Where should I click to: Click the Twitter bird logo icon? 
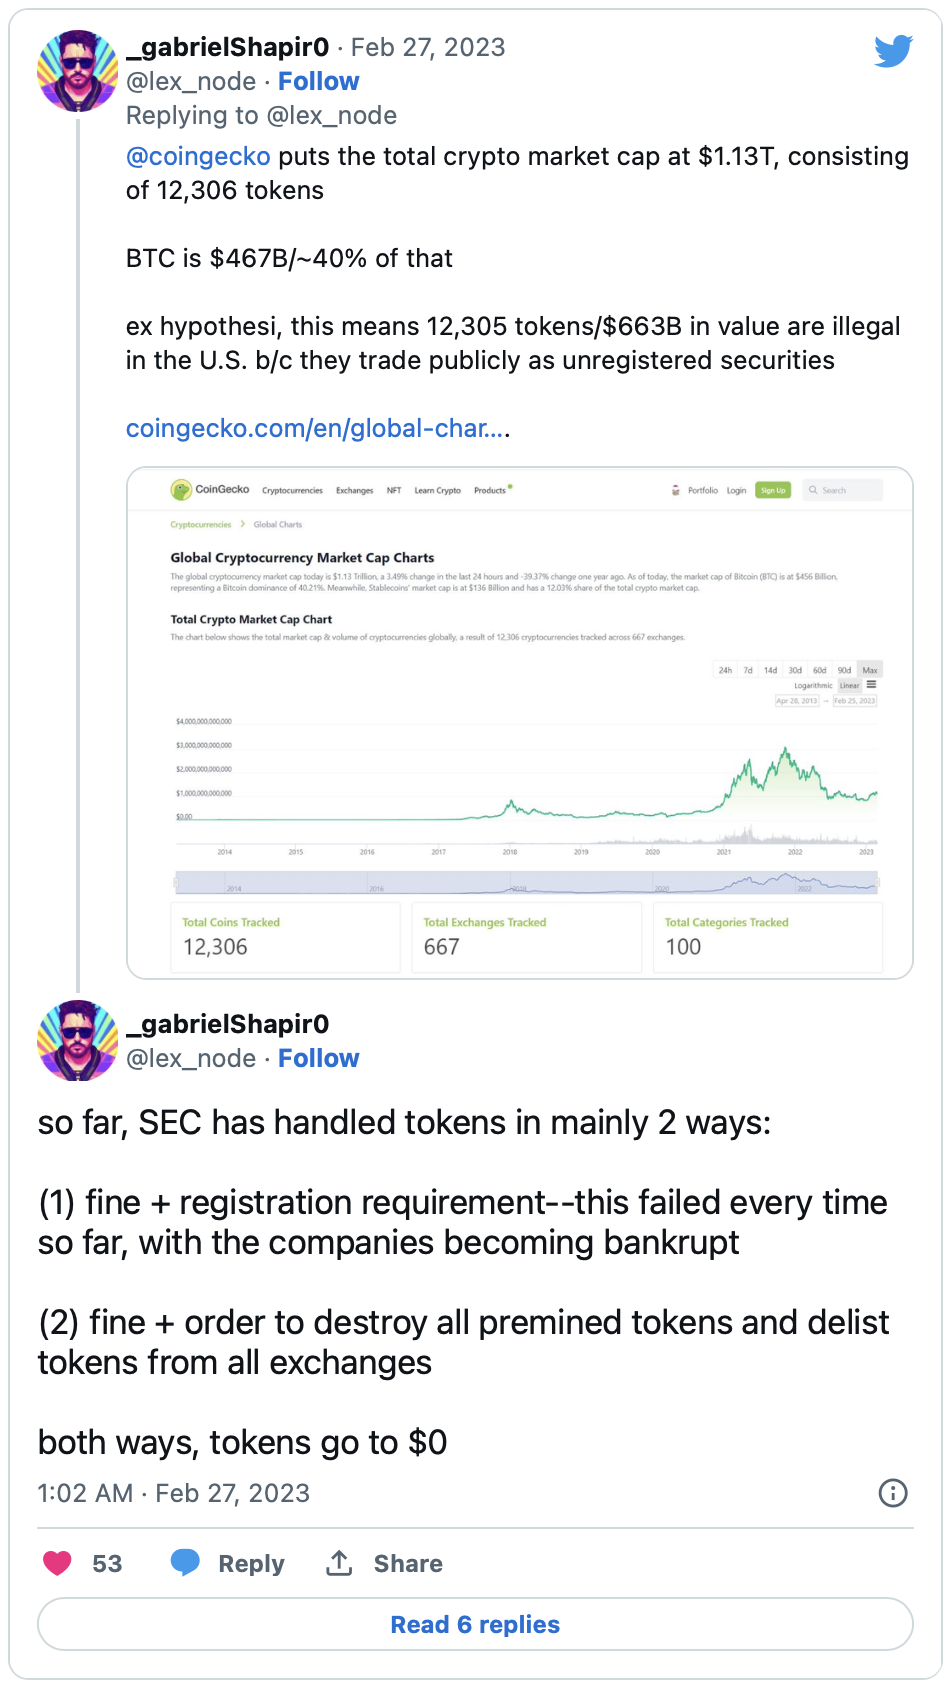coord(892,50)
